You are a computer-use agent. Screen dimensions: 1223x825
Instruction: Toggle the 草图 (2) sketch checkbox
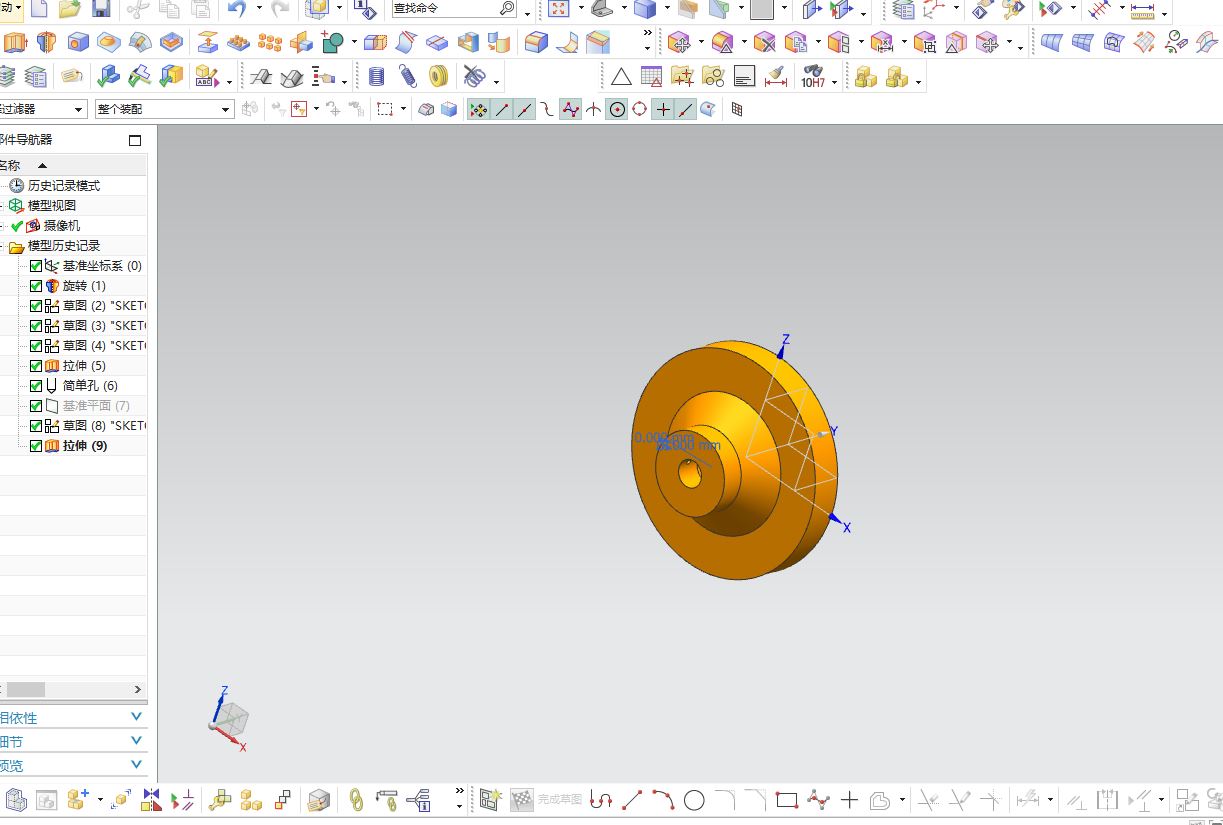(36, 306)
